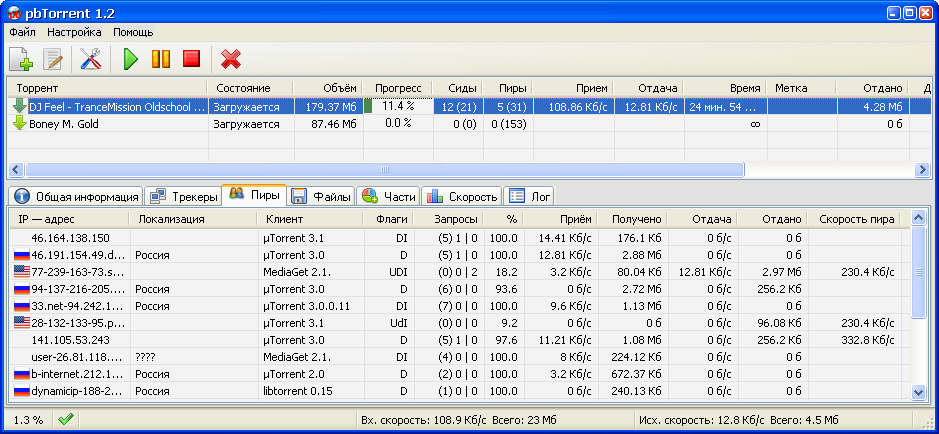Start torrent with green play button
This screenshot has width=939, height=434.
click(130, 60)
